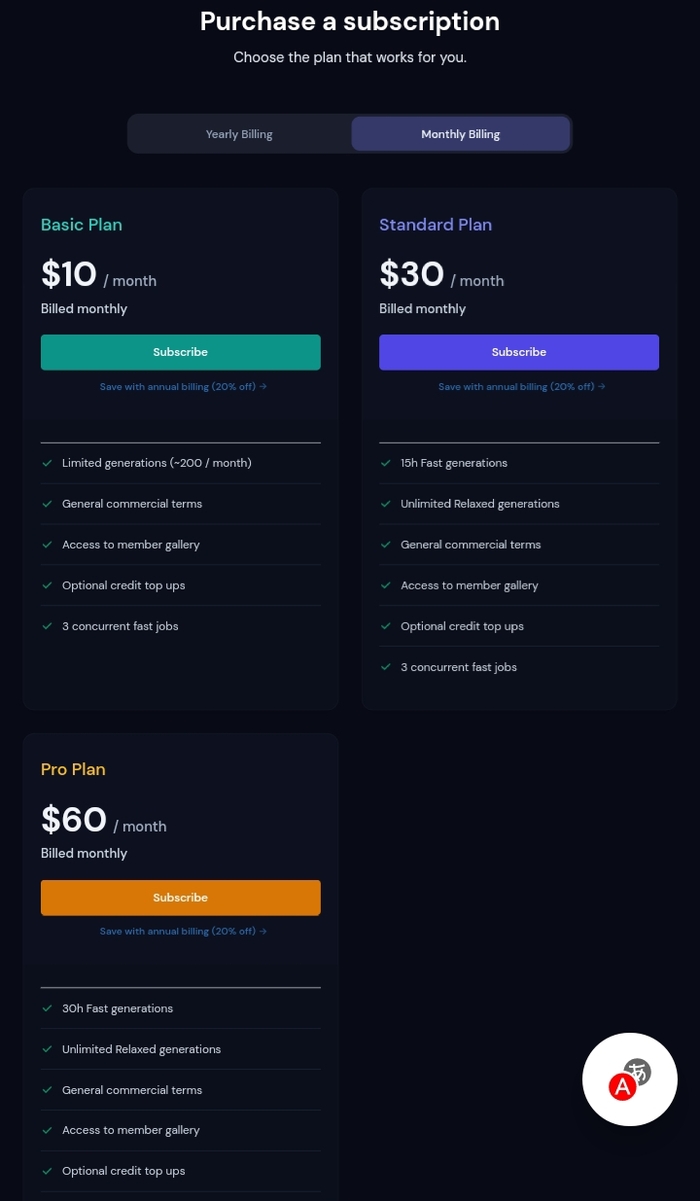Viewport: 700px width, 1201px height.
Task: Switch to Yearly Billing
Action: click(x=239, y=134)
